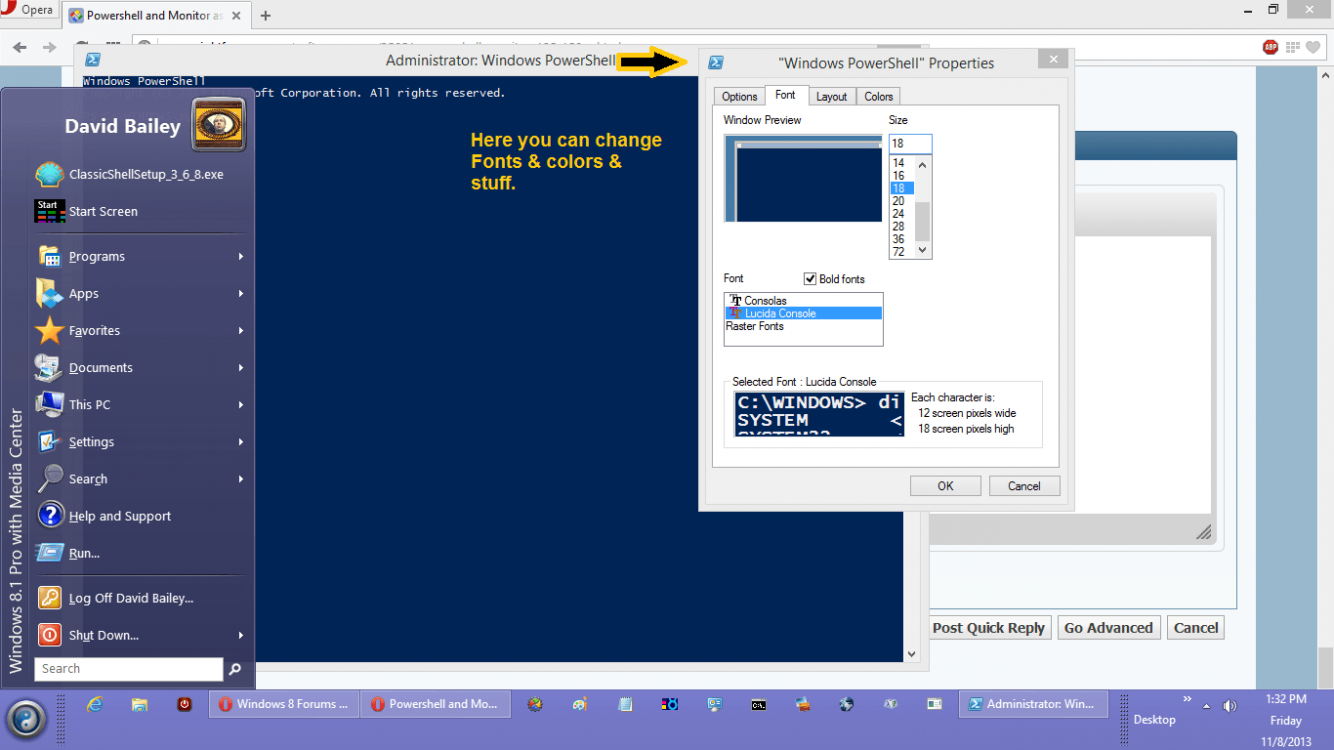Click the heart bookmark icon in Opera
The height and width of the screenshot is (750, 1334).
coord(1313,47)
